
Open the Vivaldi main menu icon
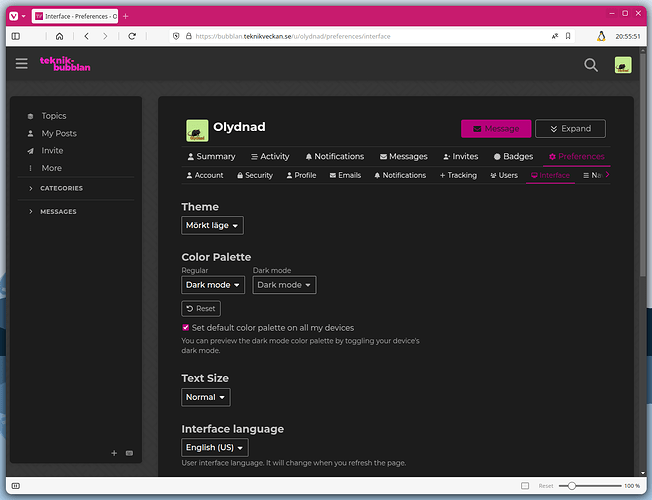(13, 16)
